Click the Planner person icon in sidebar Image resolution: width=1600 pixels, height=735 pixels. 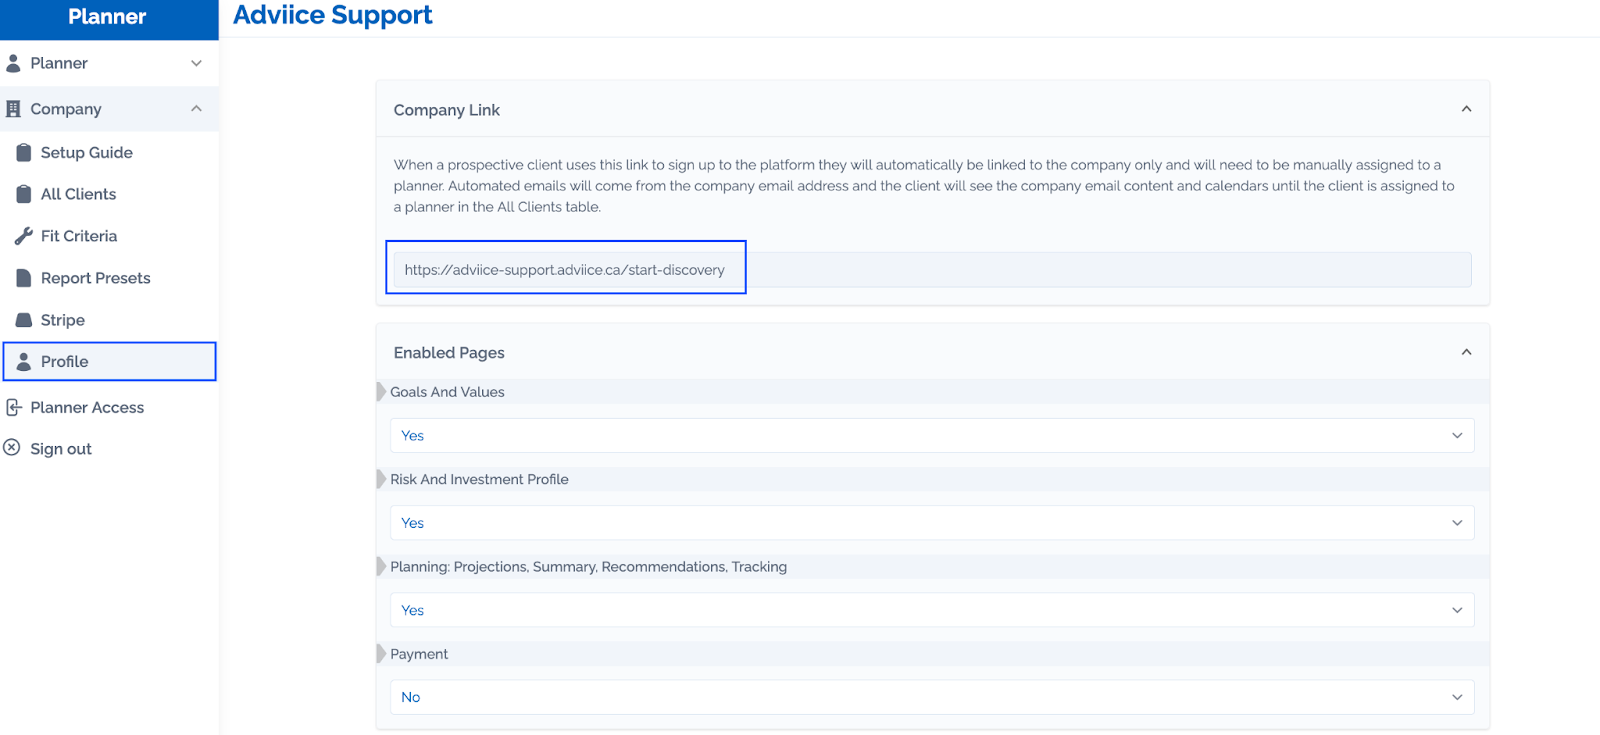point(13,63)
